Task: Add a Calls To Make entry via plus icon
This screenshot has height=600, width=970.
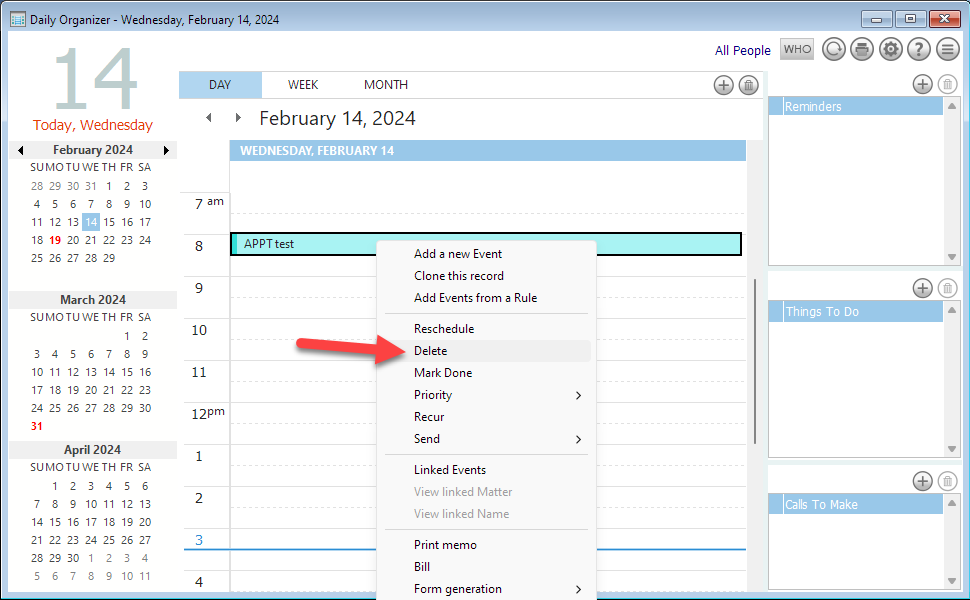Action: (922, 482)
